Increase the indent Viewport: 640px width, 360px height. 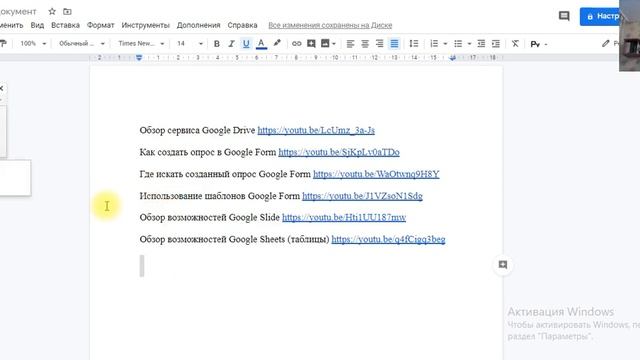(496, 44)
